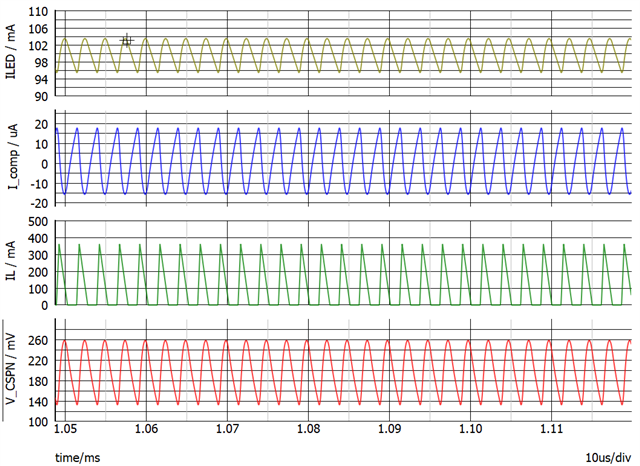
Task: Click the 500 value on IL axis
Action: 38,222
